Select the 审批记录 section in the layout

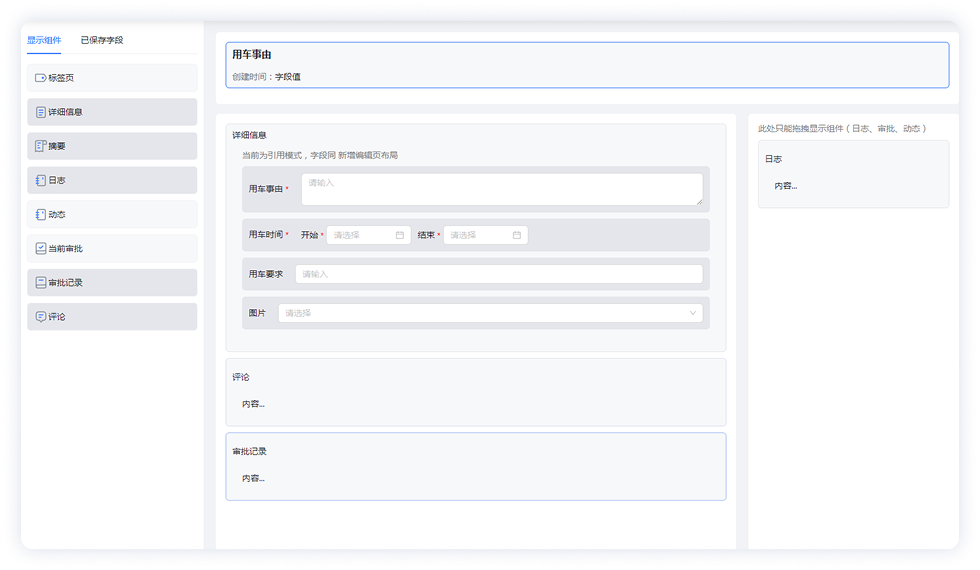[x=476, y=466]
